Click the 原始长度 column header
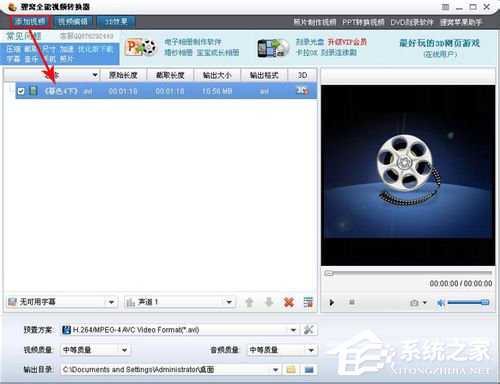The image size is (500, 384). click(x=123, y=75)
